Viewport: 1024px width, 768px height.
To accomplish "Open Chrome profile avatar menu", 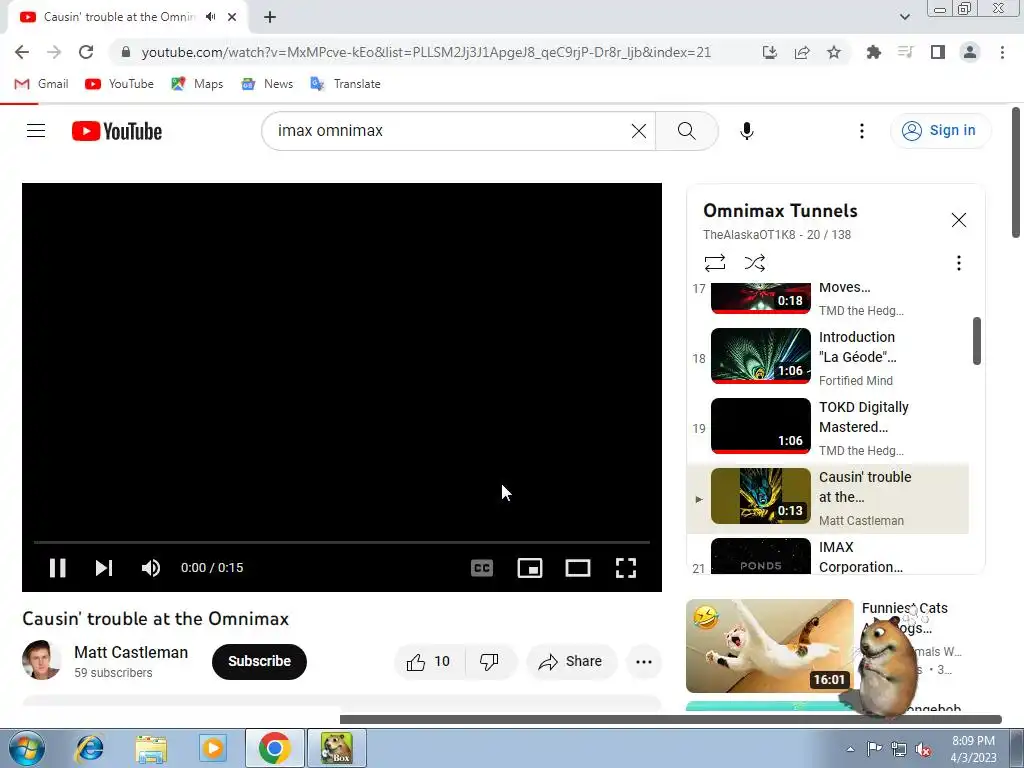I will [x=970, y=52].
